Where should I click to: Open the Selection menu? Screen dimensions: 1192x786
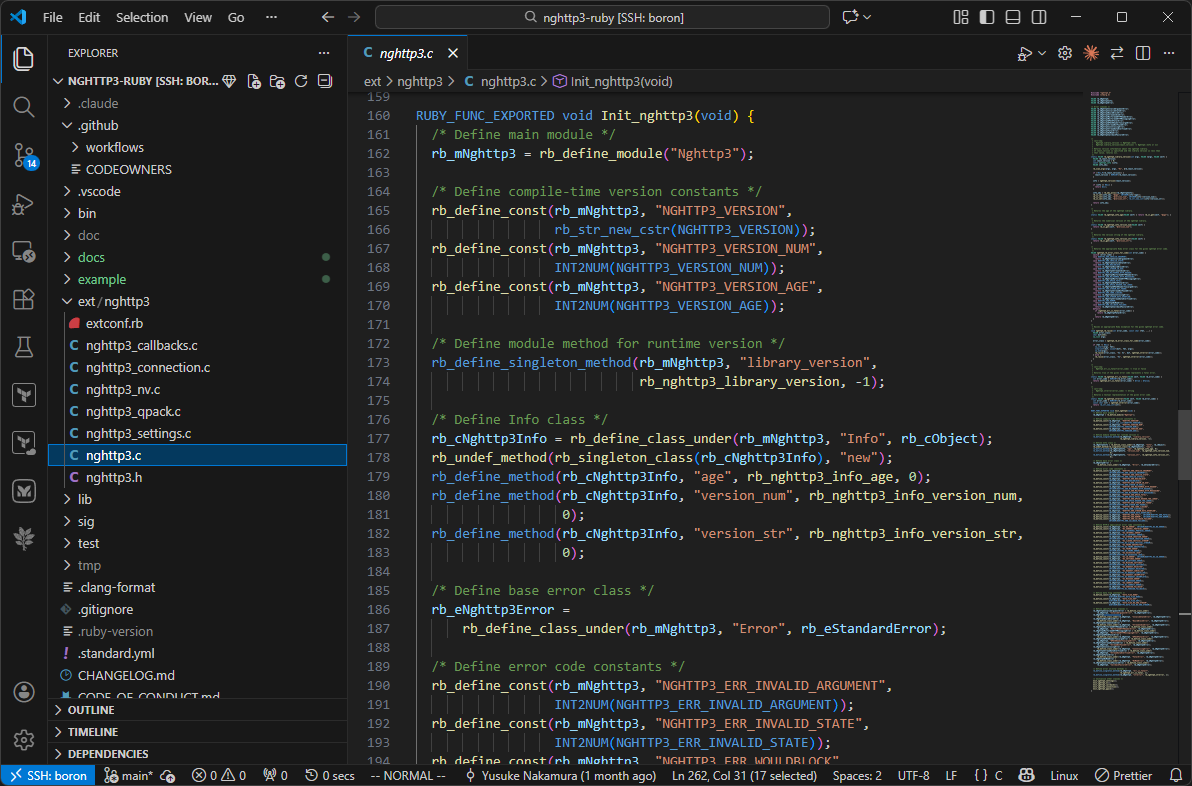(x=142, y=17)
